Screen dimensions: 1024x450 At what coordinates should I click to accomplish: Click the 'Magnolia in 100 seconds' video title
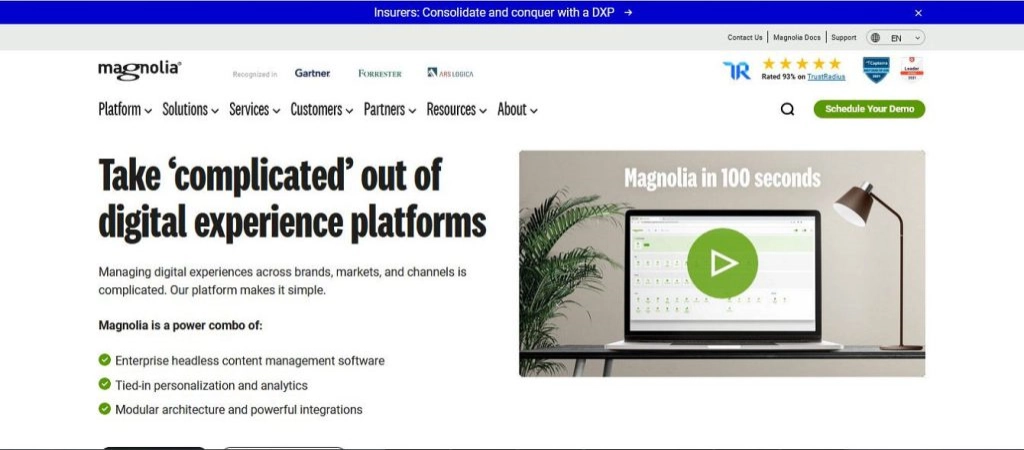(x=722, y=178)
